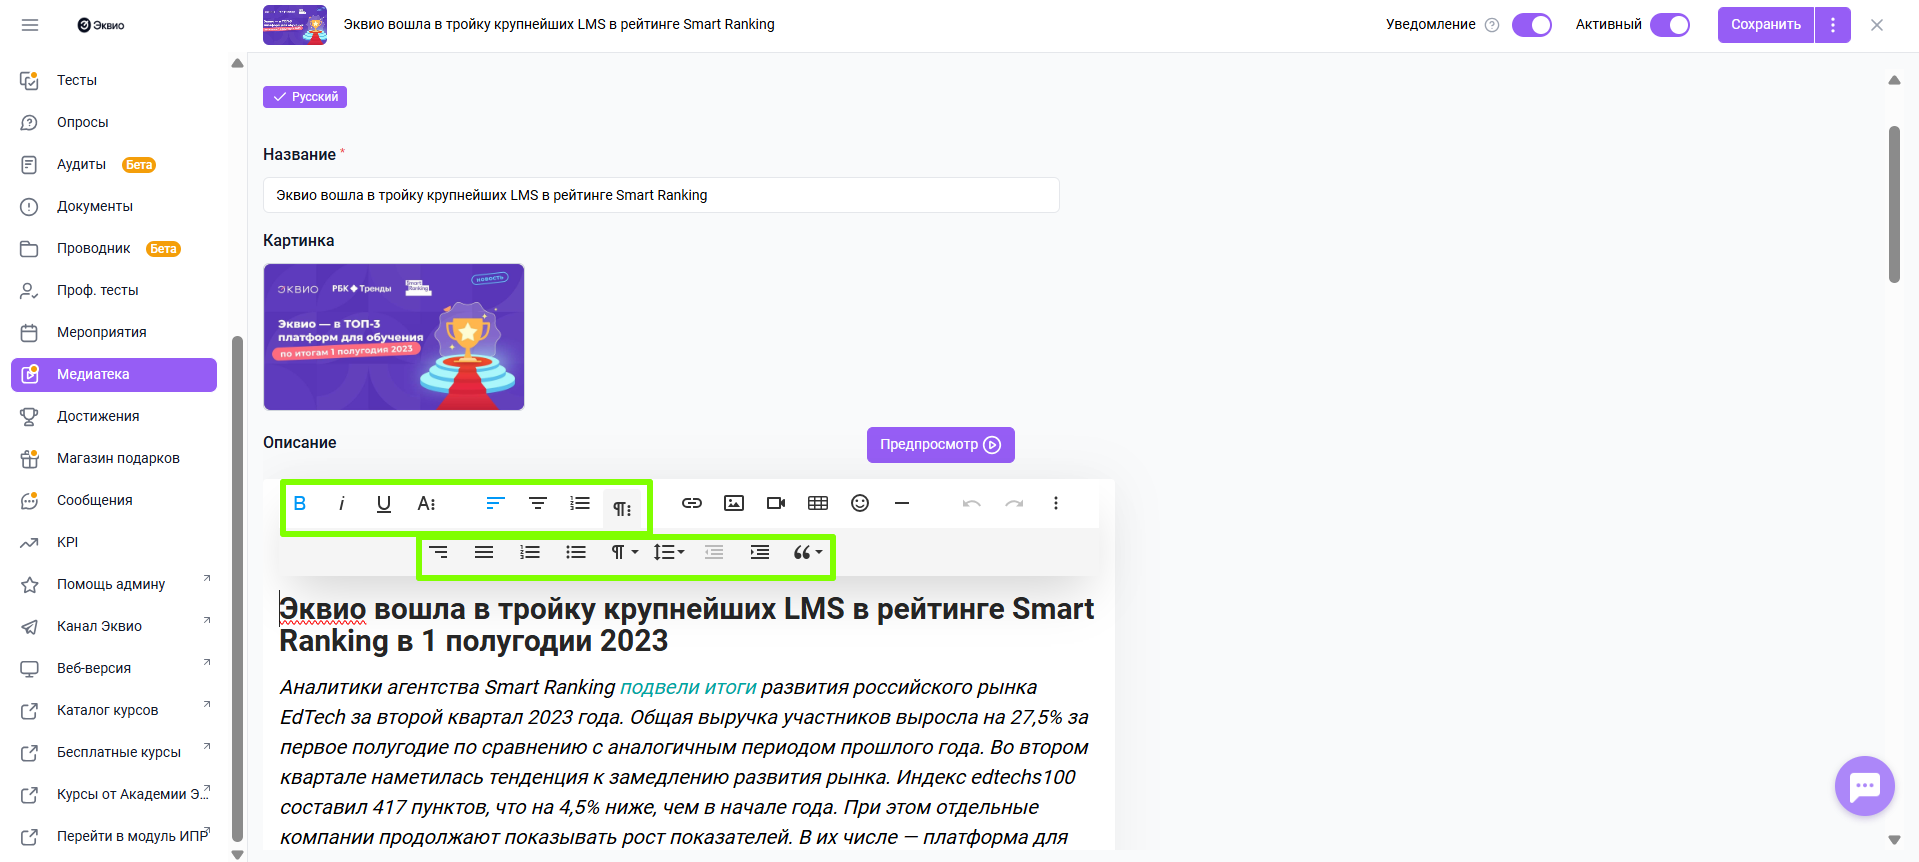The image size is (1919, 862).
Task: Expand the toolbar's more options dots
Action: point(1056,503)
